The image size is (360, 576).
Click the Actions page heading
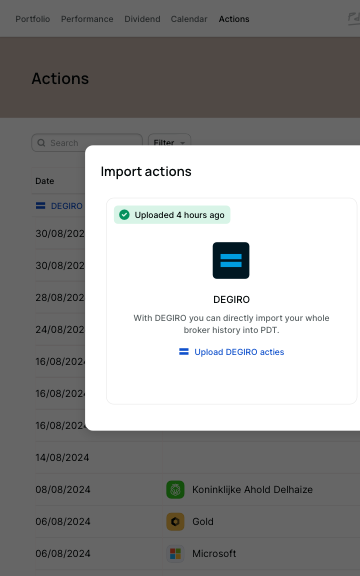coord(60,79)
